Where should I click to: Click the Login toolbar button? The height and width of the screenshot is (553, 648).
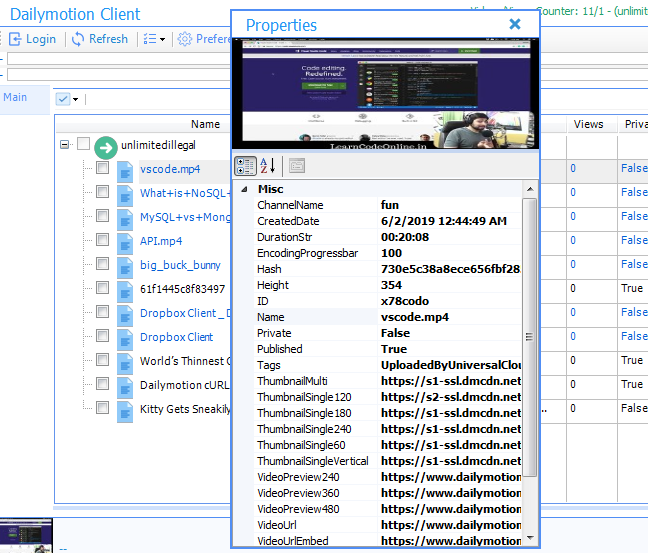(32, 39)
